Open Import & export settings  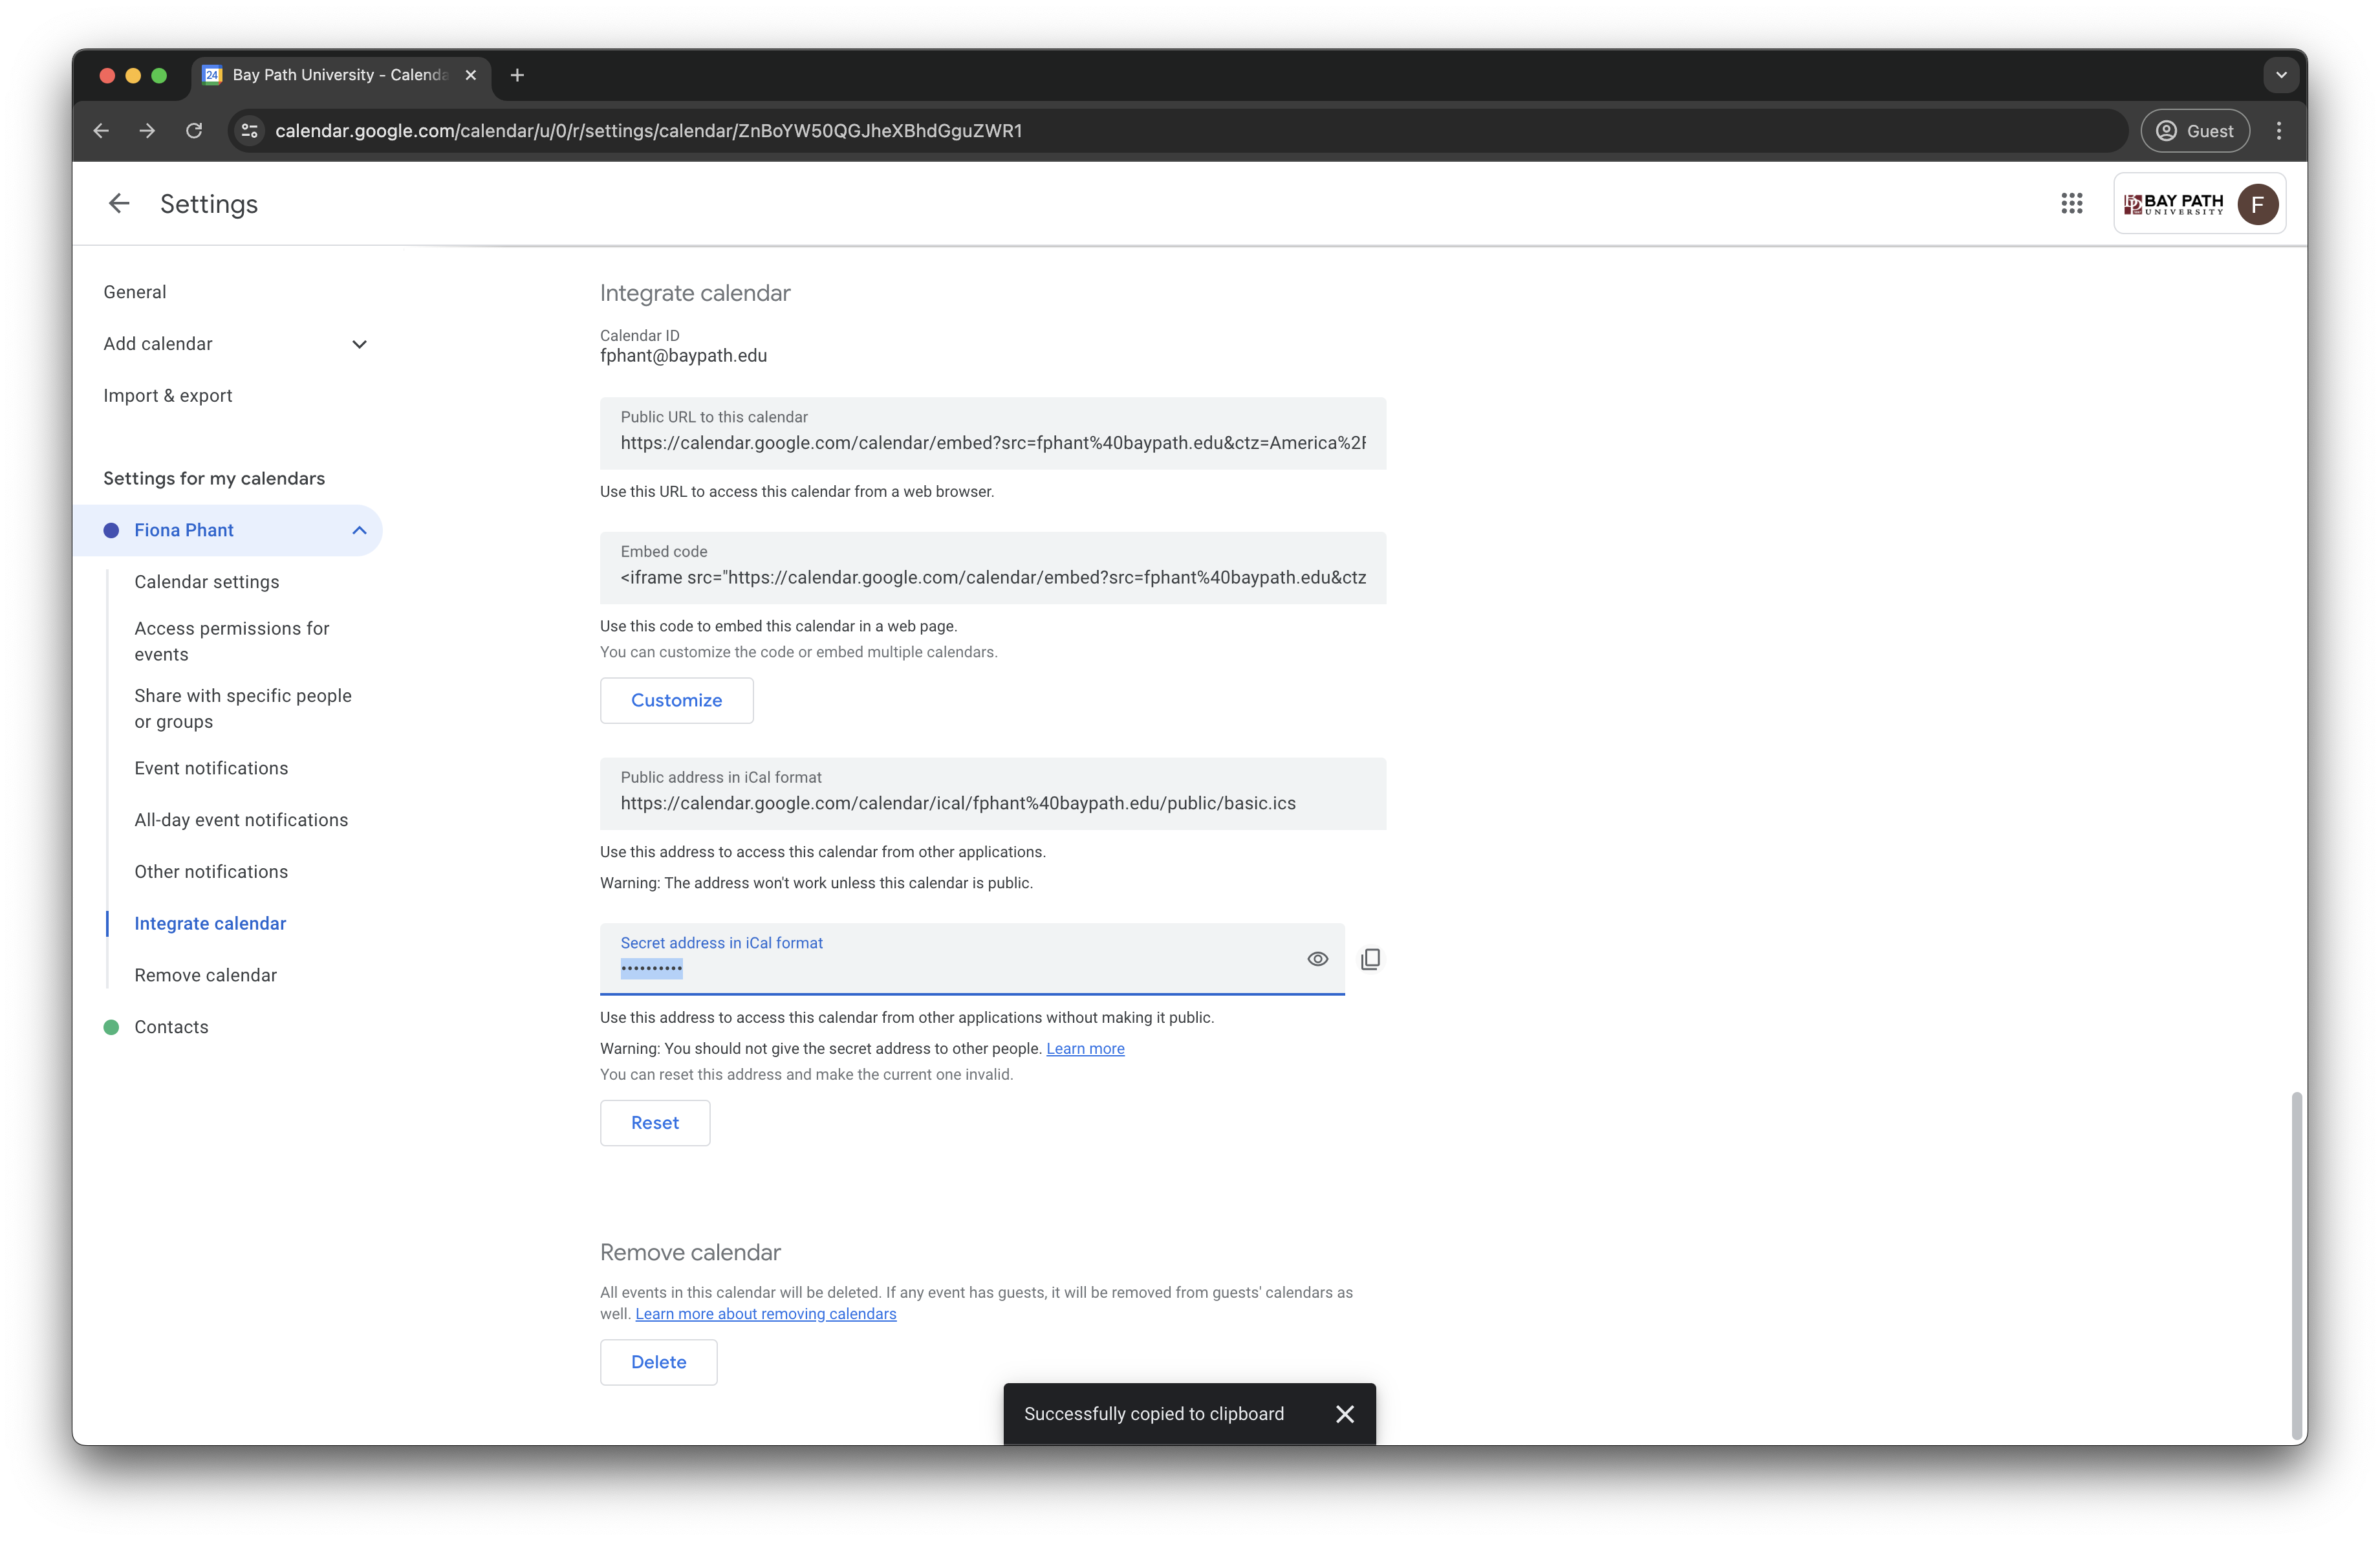(x=167, y=395)
